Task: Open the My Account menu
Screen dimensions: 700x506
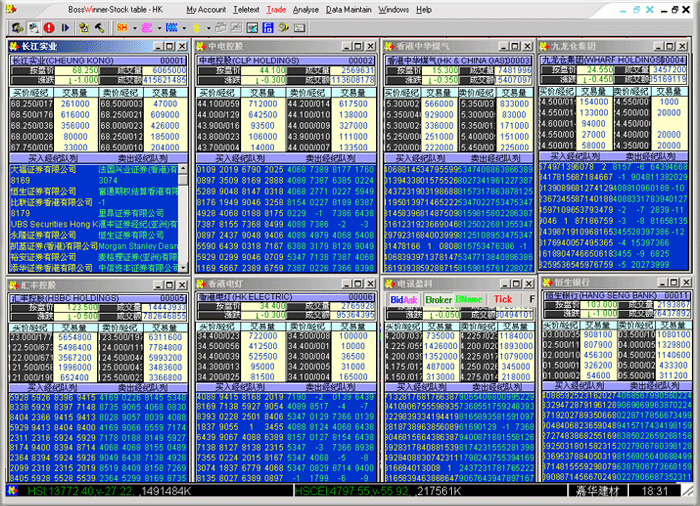Action: pyautogui.click(x=206, y=9)
